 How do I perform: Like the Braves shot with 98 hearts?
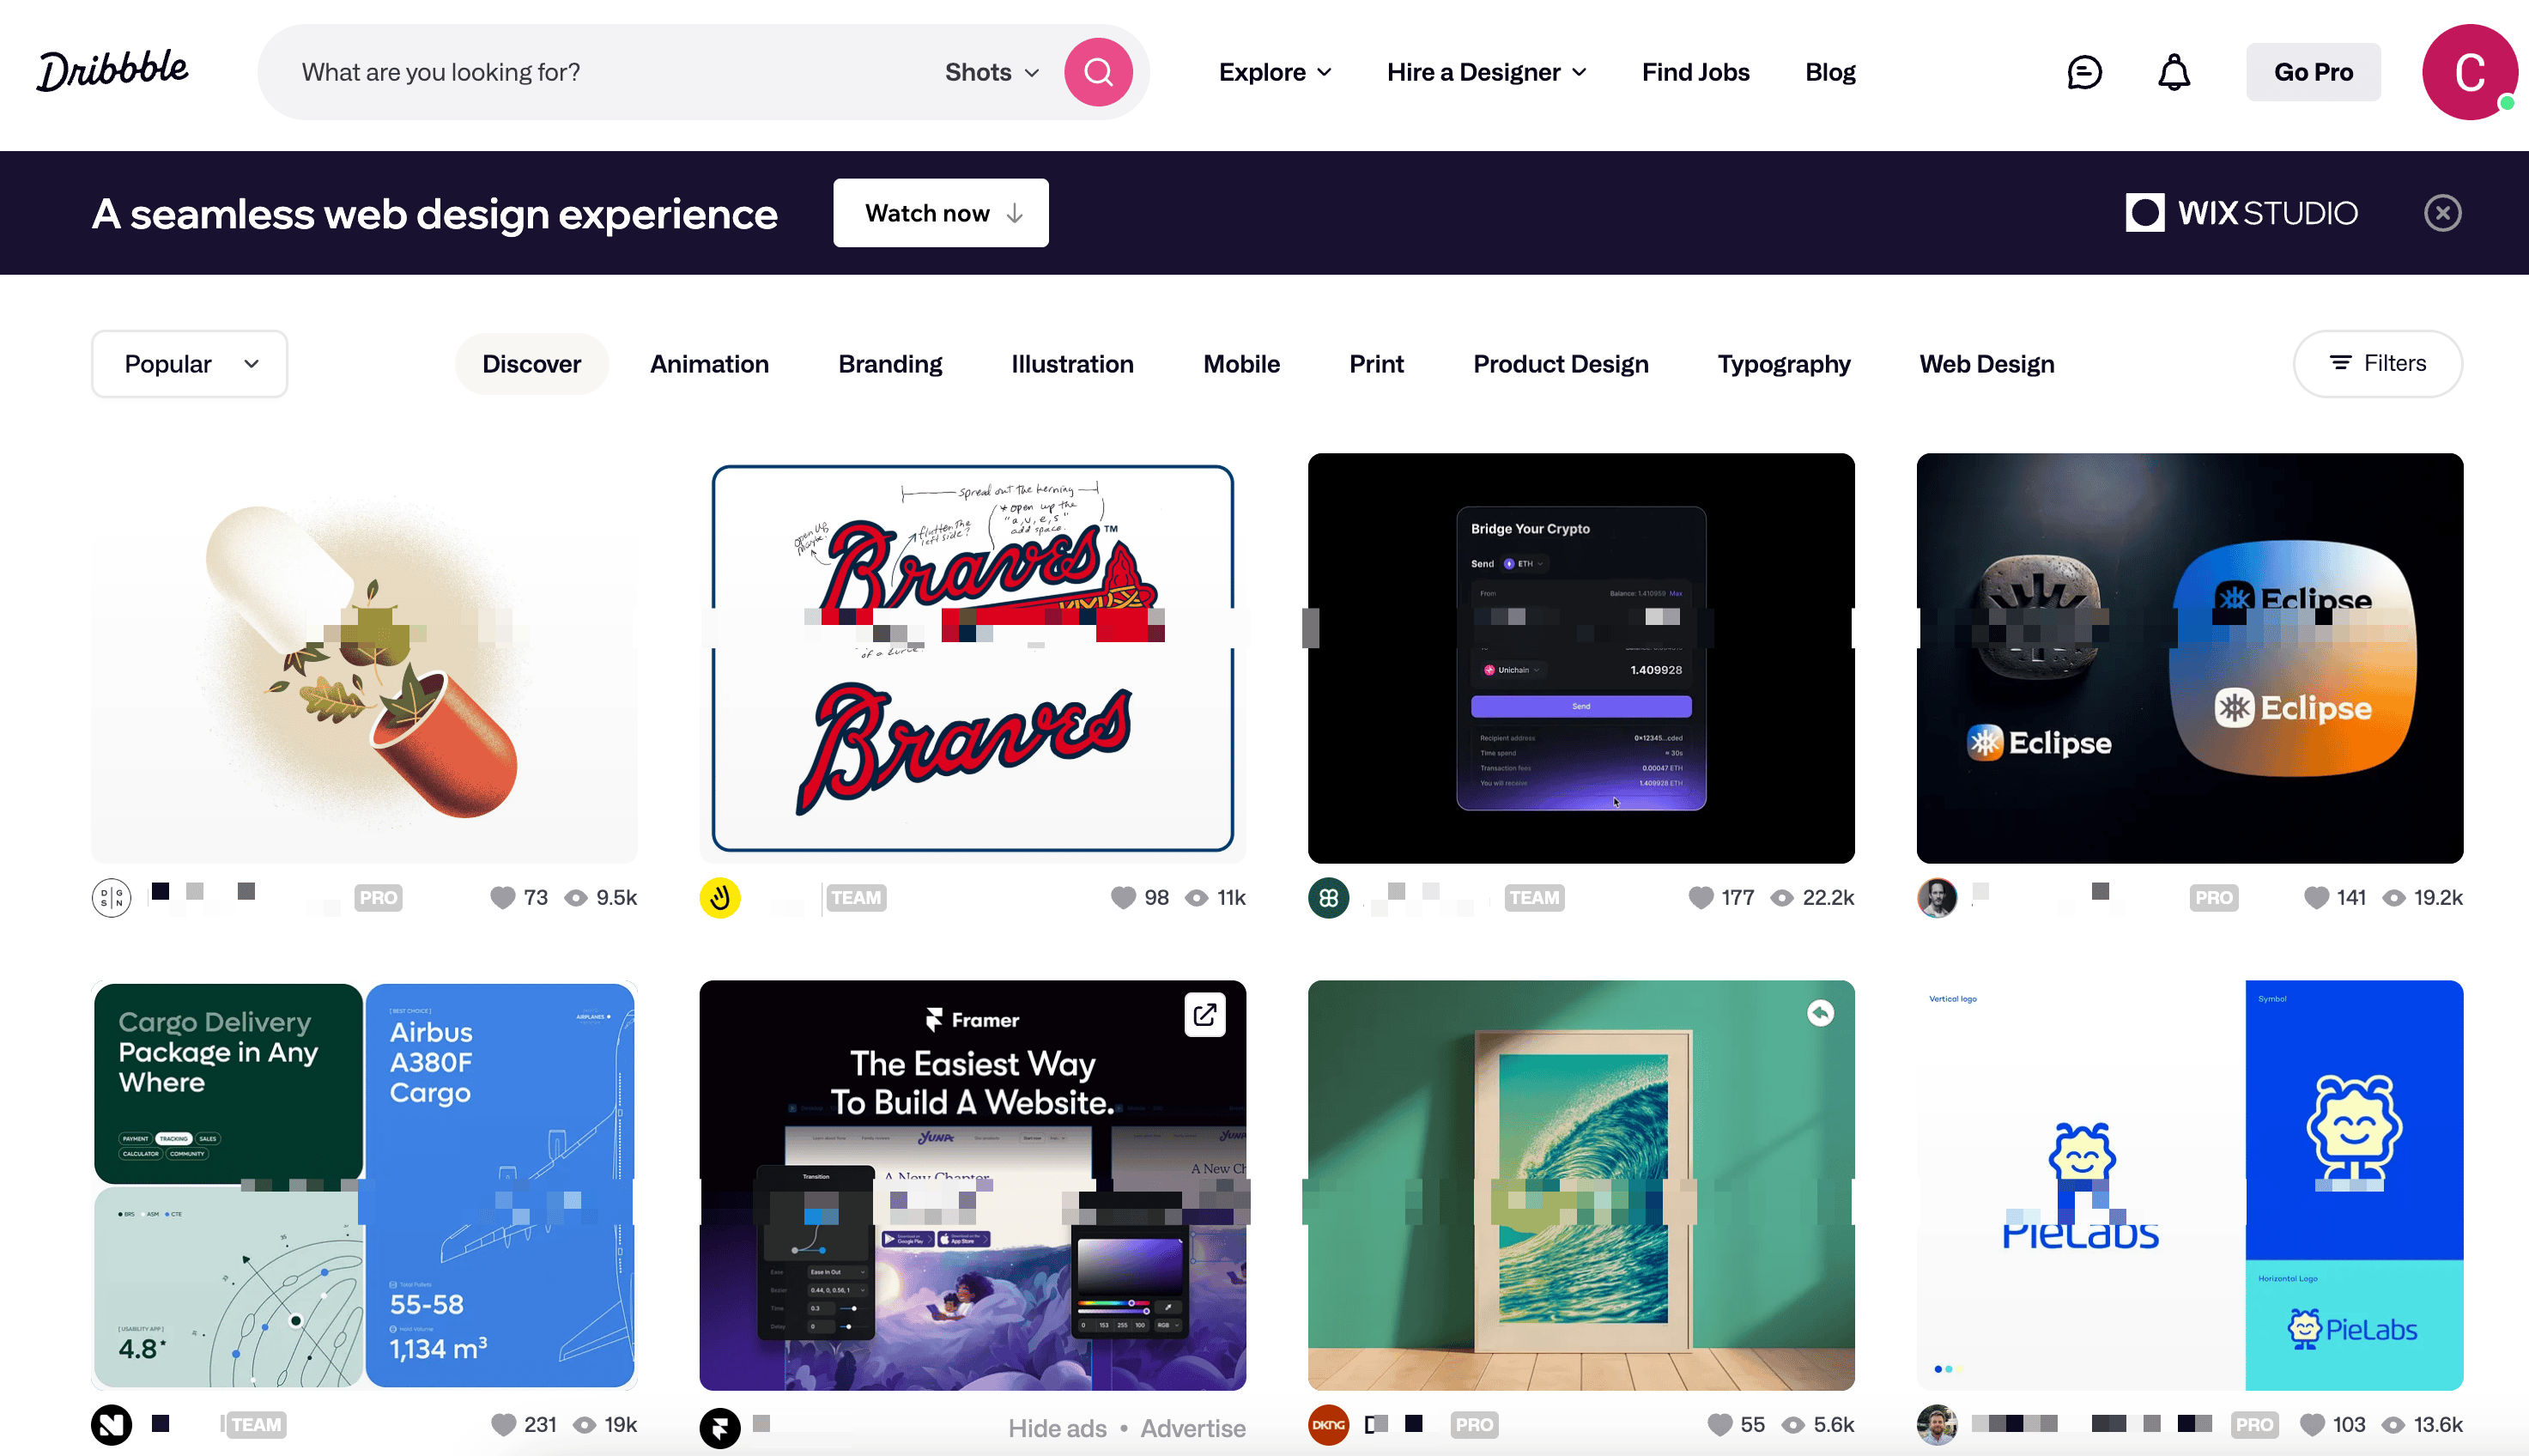pyautogui.click(x=1123, y=897)
